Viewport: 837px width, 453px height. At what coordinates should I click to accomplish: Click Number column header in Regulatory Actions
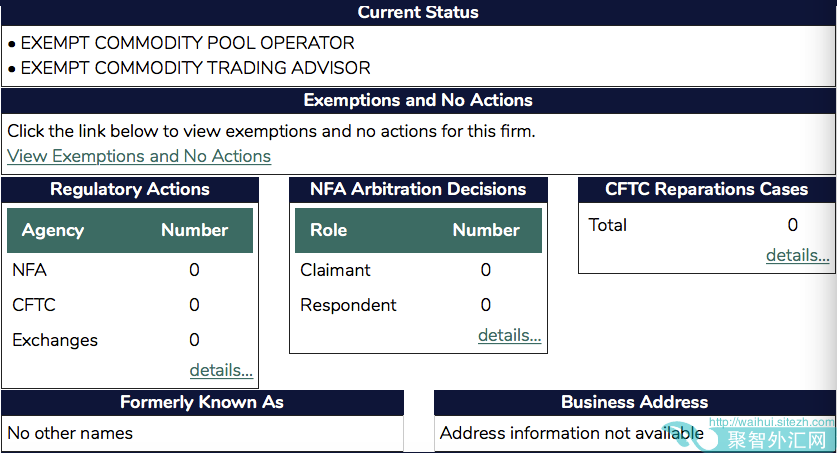tap(195, 230)
